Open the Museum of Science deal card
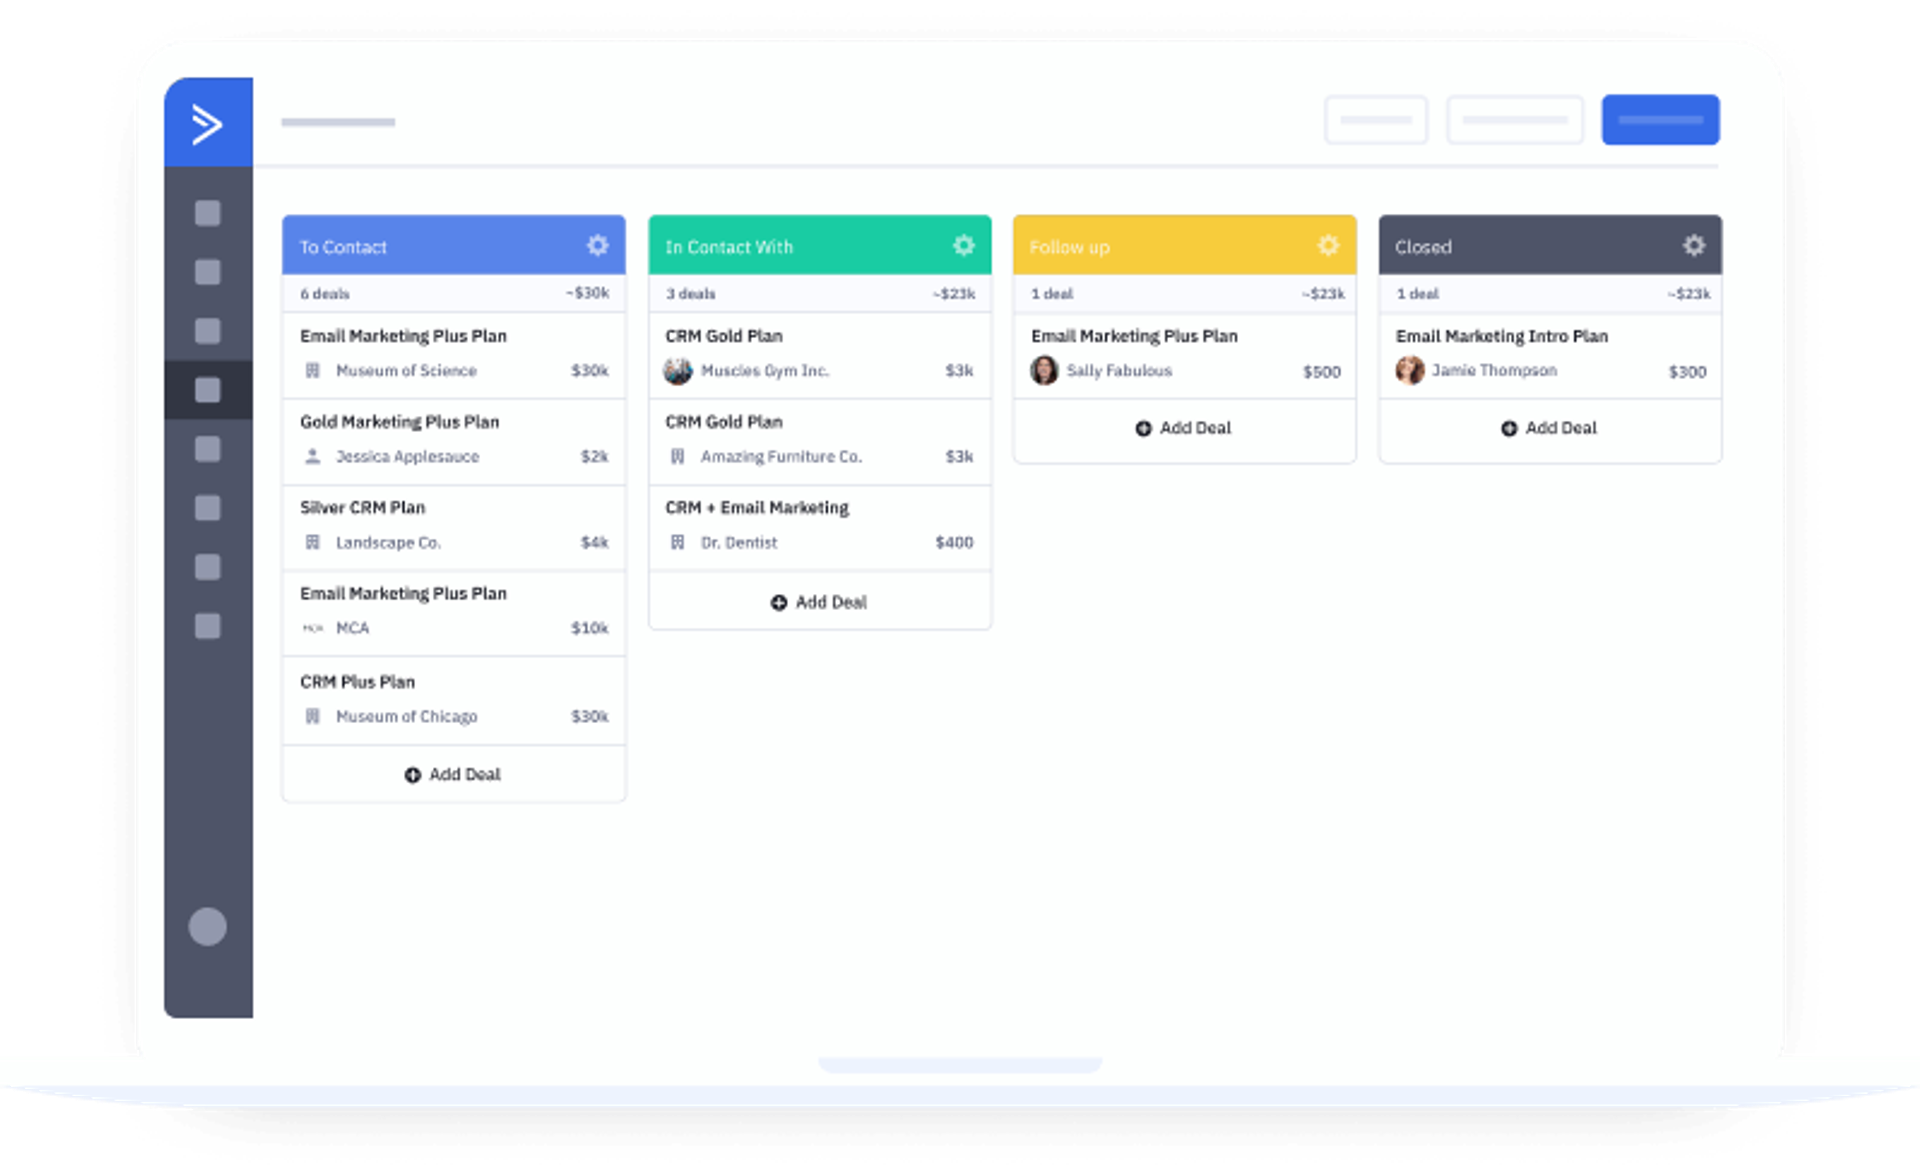This screenshot has height=1174, width=1920. (x=453, y=353)
